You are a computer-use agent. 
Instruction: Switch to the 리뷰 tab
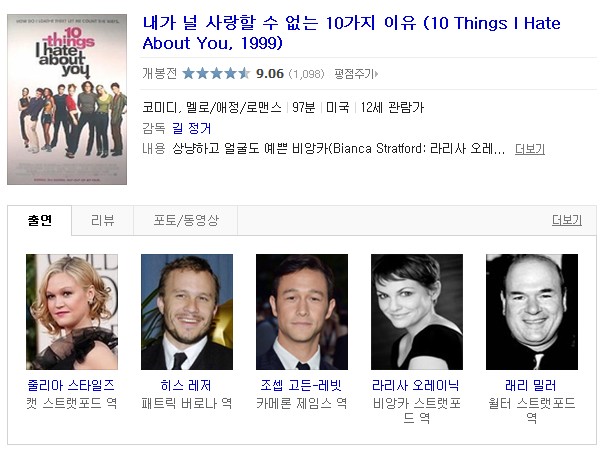pos(103,220)
